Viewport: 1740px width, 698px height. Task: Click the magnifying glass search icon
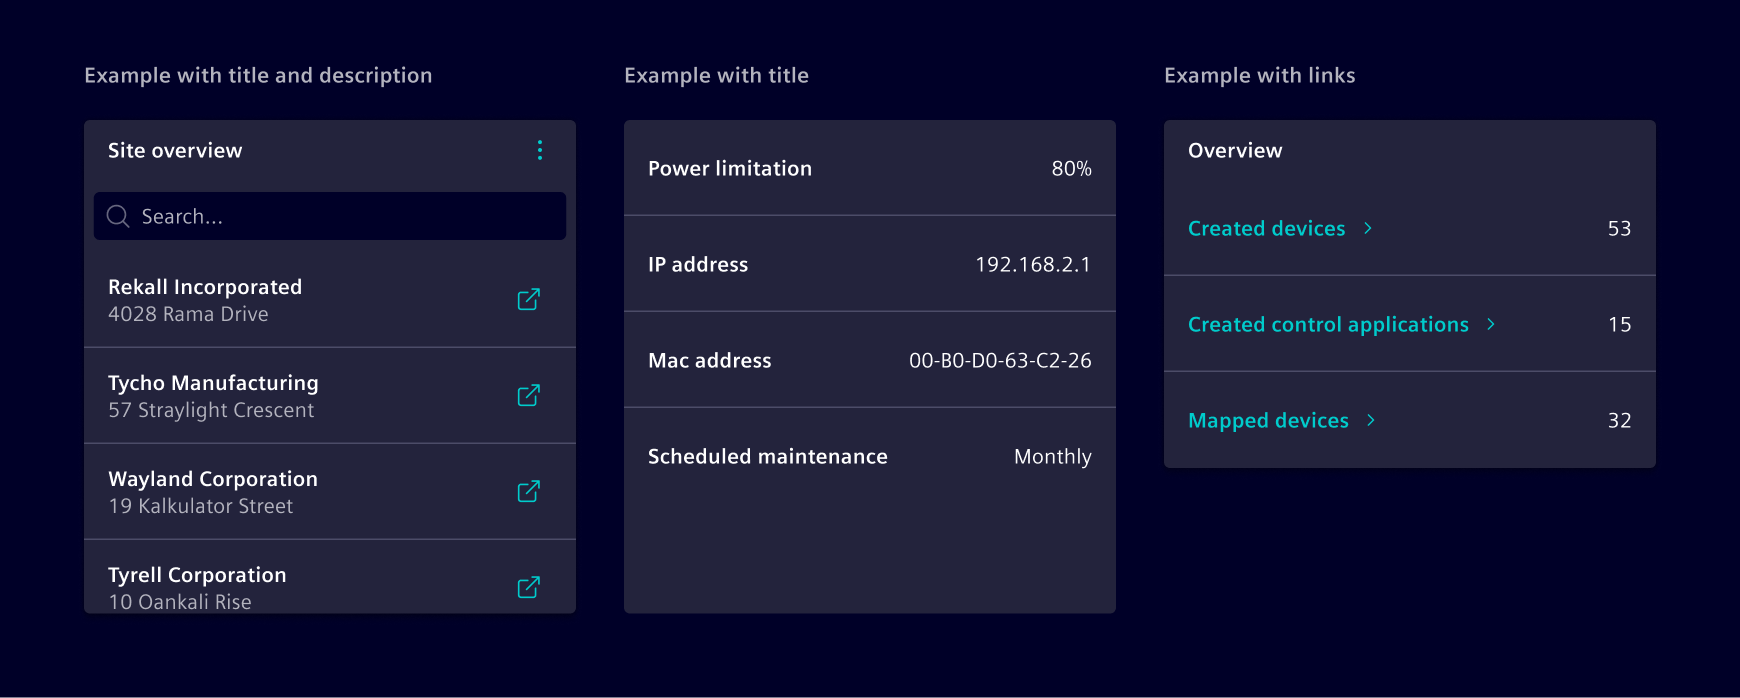pyautogui.click(x=117, y=216)
